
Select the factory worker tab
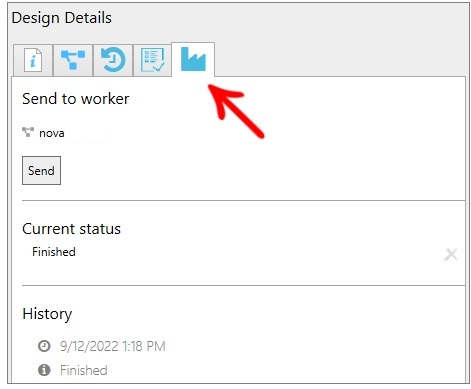click(x=193, y=59)
